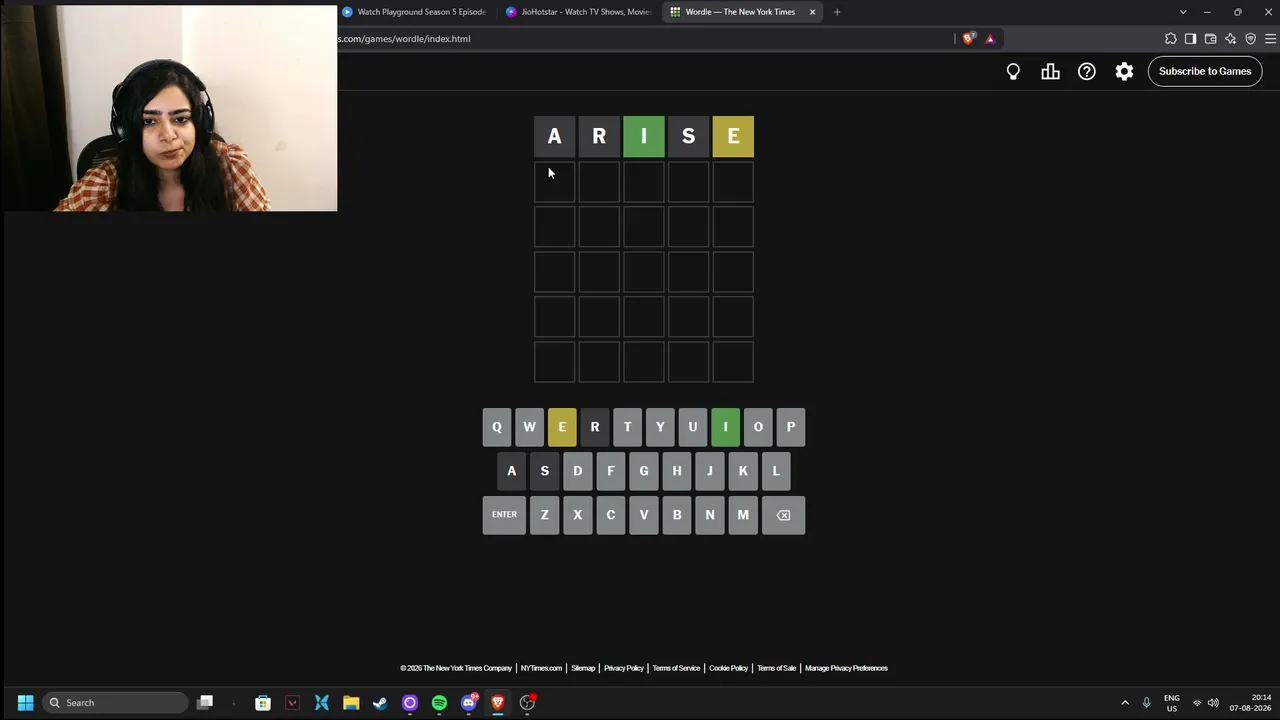Open Wordle settings gear icon
The height and width of the screenshot is (720, 1280).
point(1124,71)
